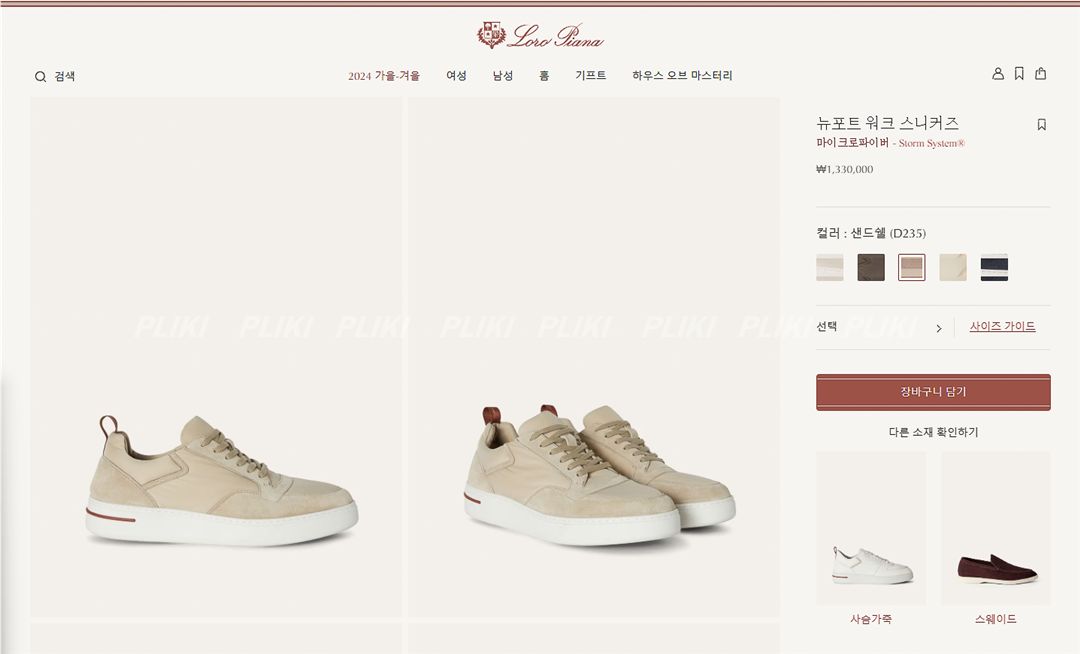1080x654 pixels.
Task: Open the 여성 menu
Action: pos(456,76)
